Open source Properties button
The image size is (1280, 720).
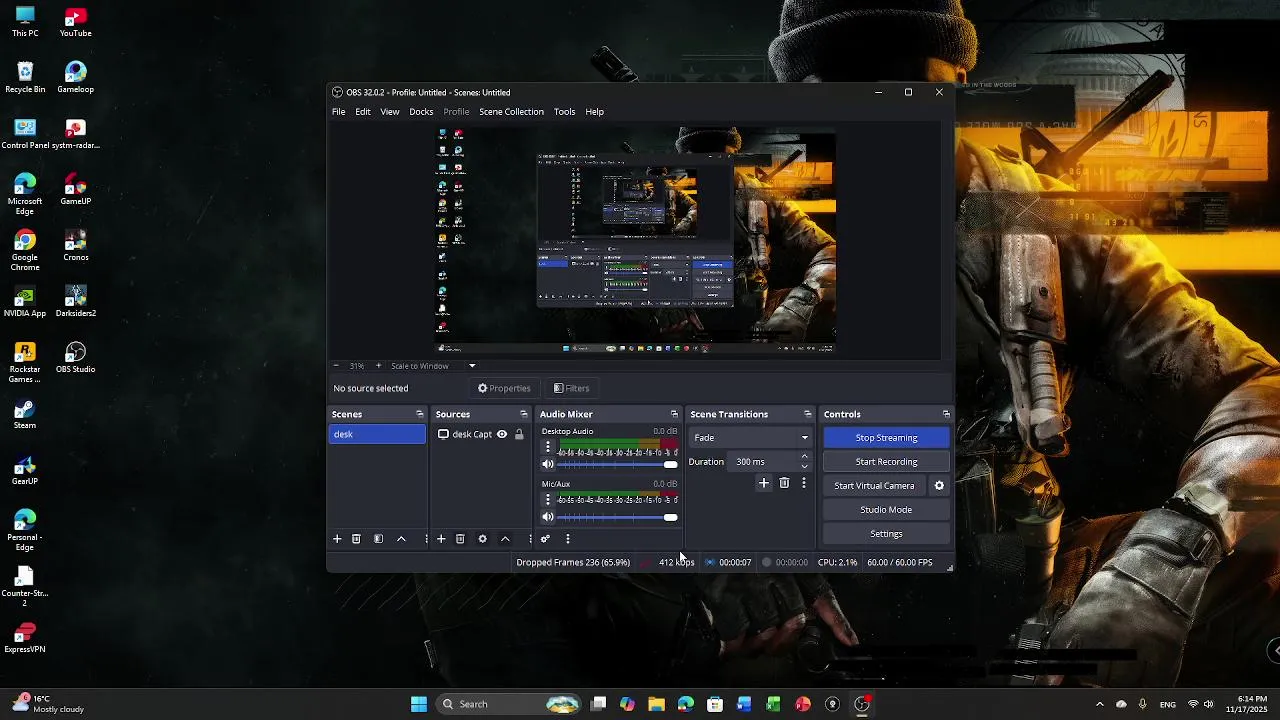click(x=504, y=388)
